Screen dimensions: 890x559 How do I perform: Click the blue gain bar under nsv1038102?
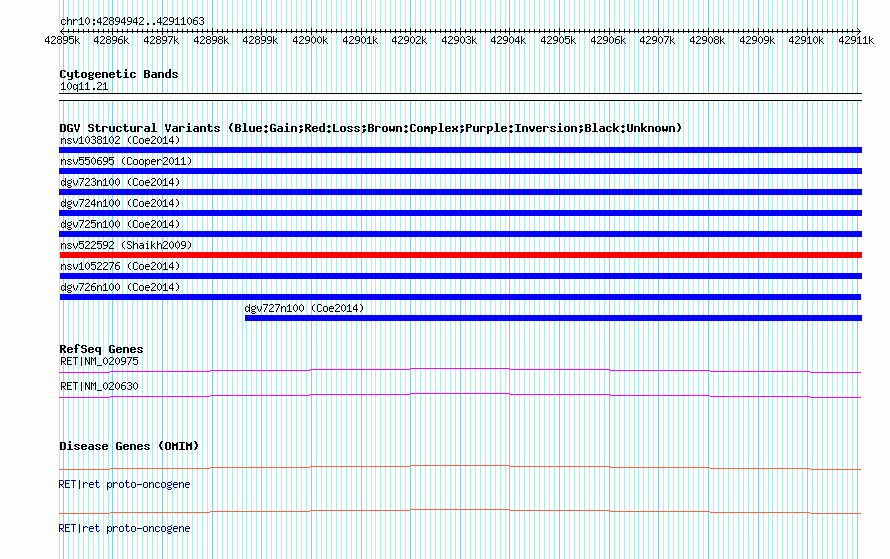click(460, 150)
